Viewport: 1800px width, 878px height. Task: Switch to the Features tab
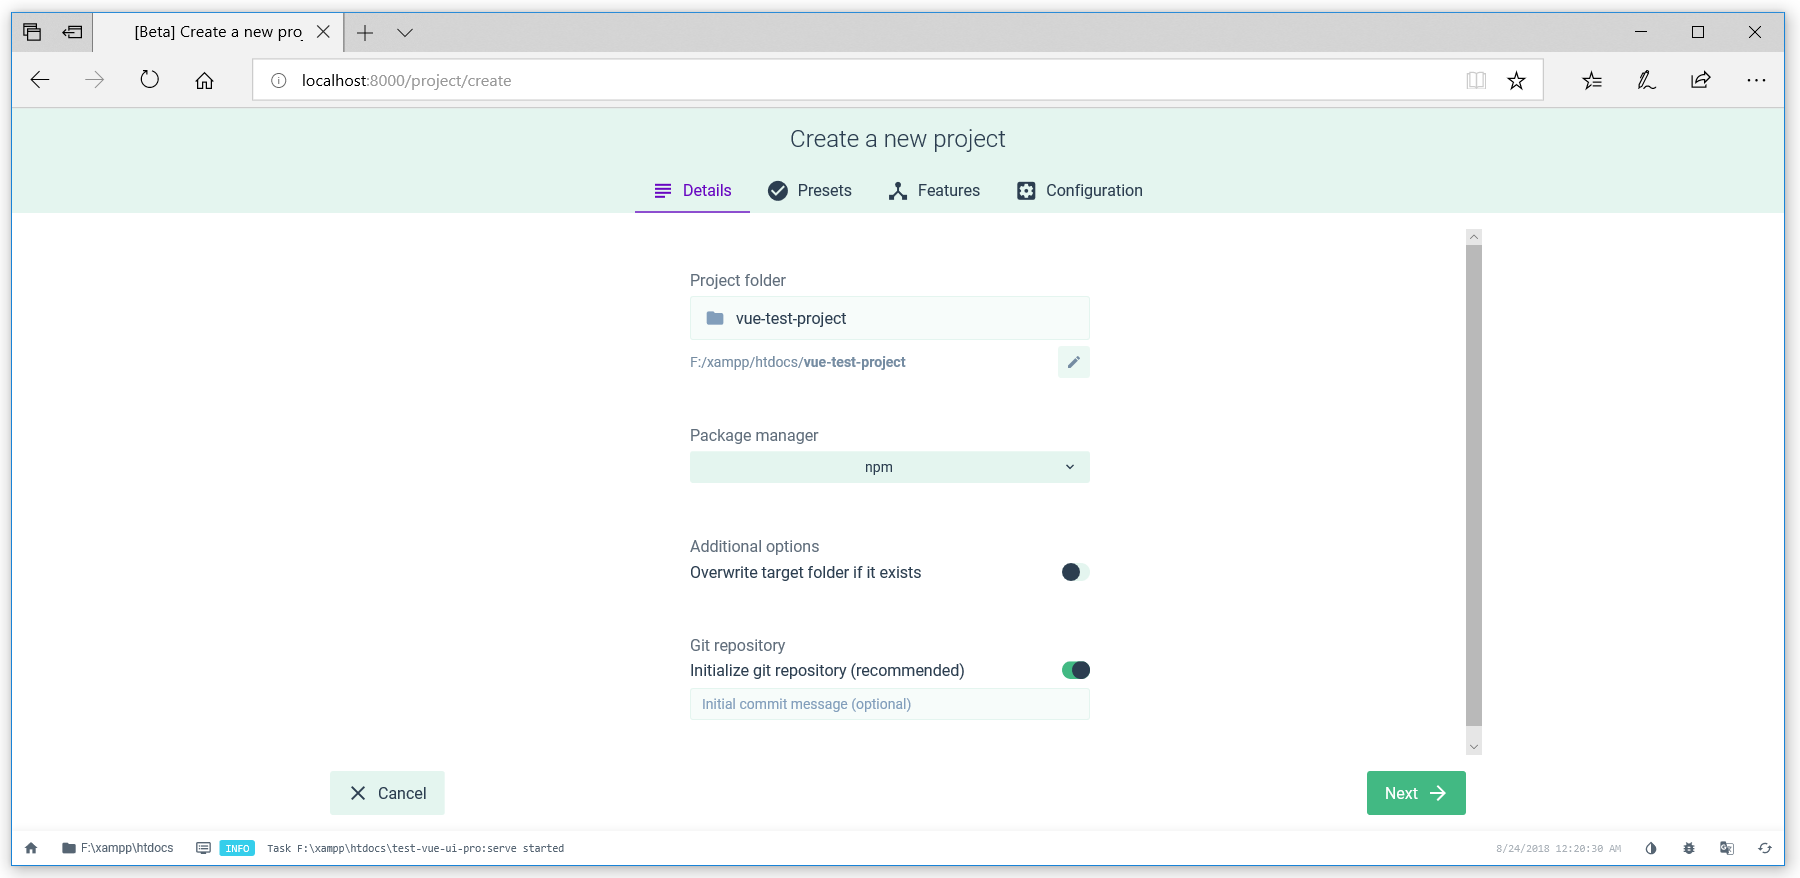click(934, 190)
